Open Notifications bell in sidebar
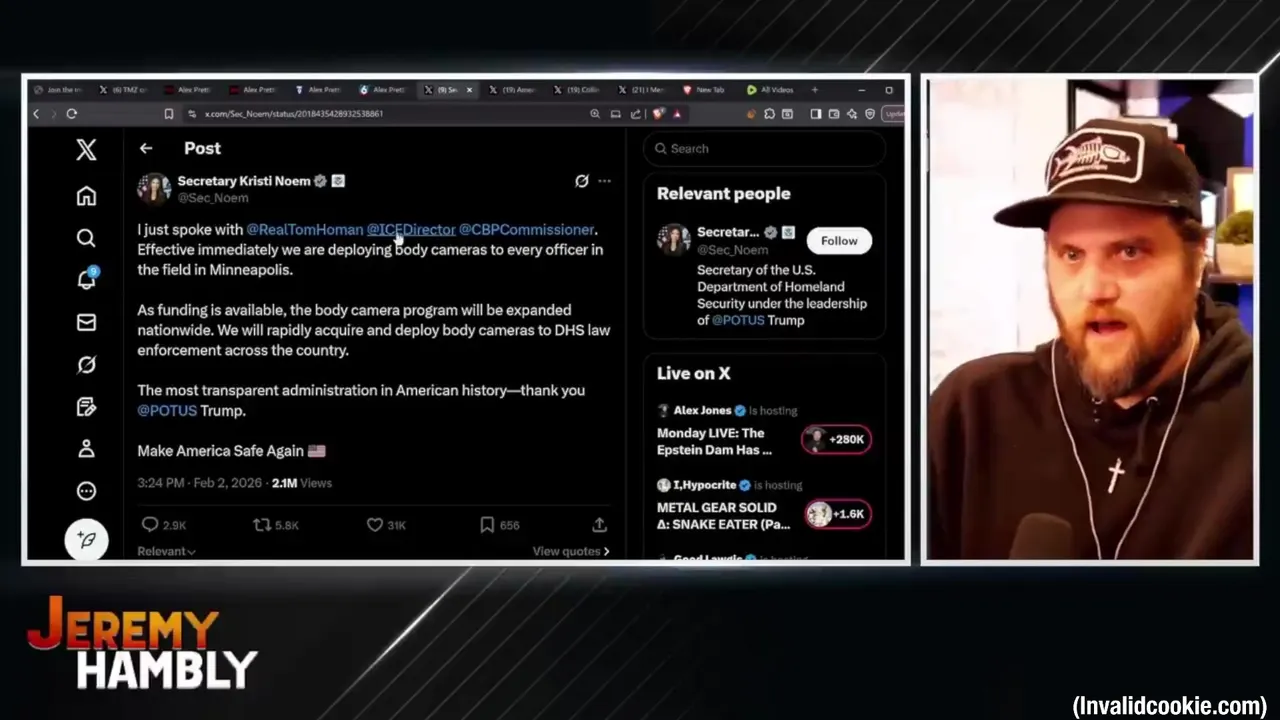This screenshot has width=1280, height=720. pos(87,279)
